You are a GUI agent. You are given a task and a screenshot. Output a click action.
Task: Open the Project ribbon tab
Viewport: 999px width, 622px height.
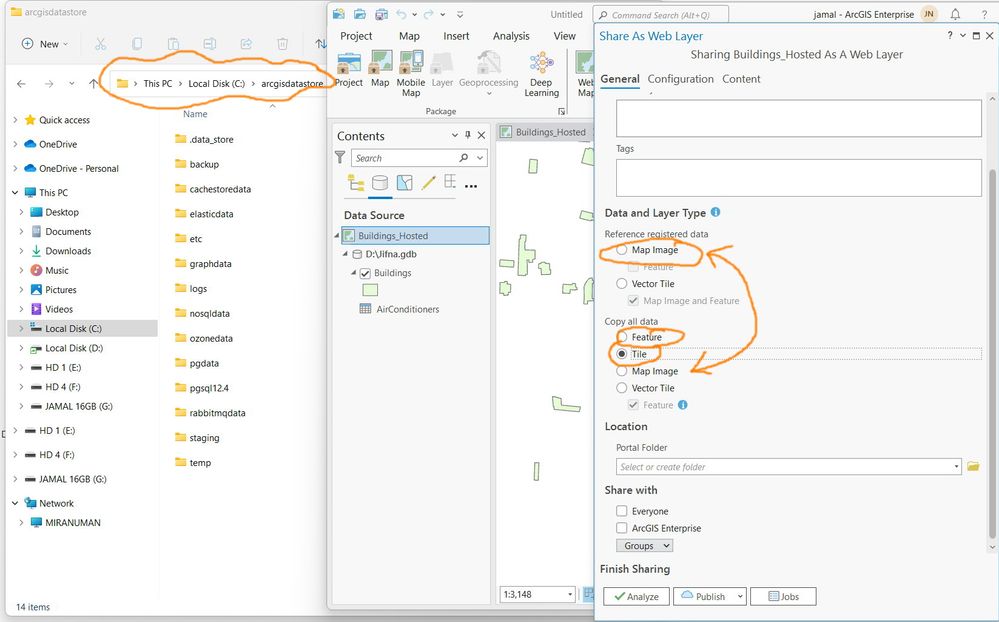pos(356,36)
